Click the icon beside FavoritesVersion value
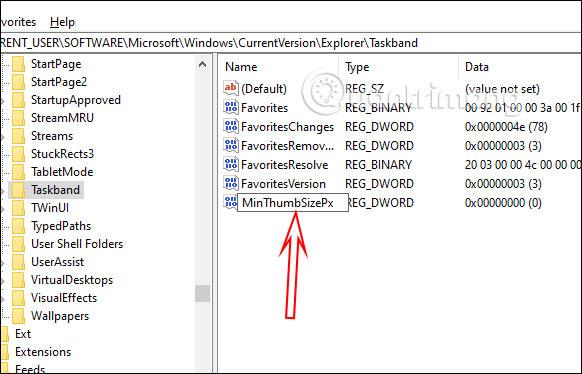582x374 pixels. (x=230, y=183)
